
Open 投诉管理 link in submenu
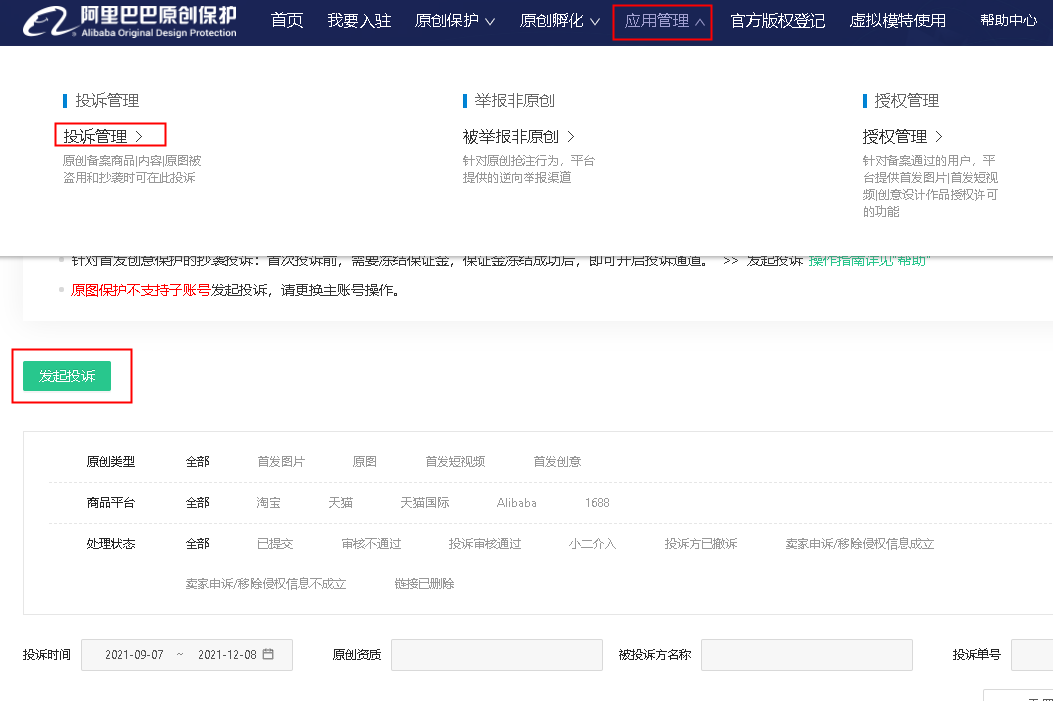click(x=103, y=136)
